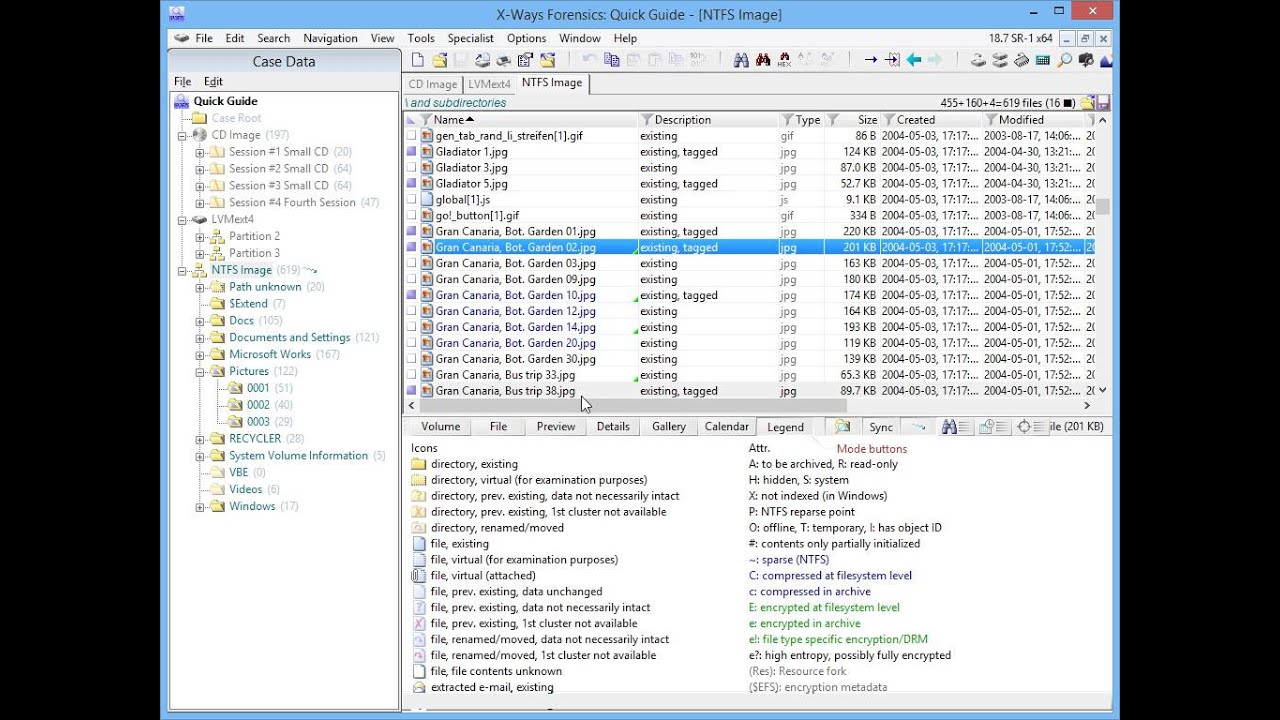Image resolution: width=1280 pixels, height=720 pixels.
Task: Open Case Data File menu
Action: pos(182,81)
